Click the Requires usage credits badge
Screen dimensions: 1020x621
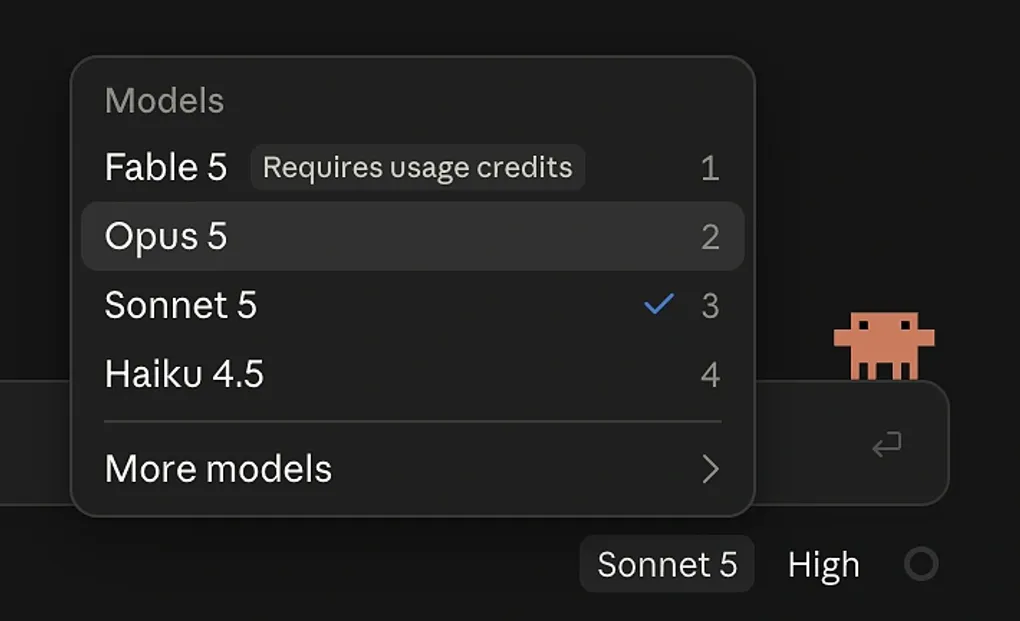[418, 167]
